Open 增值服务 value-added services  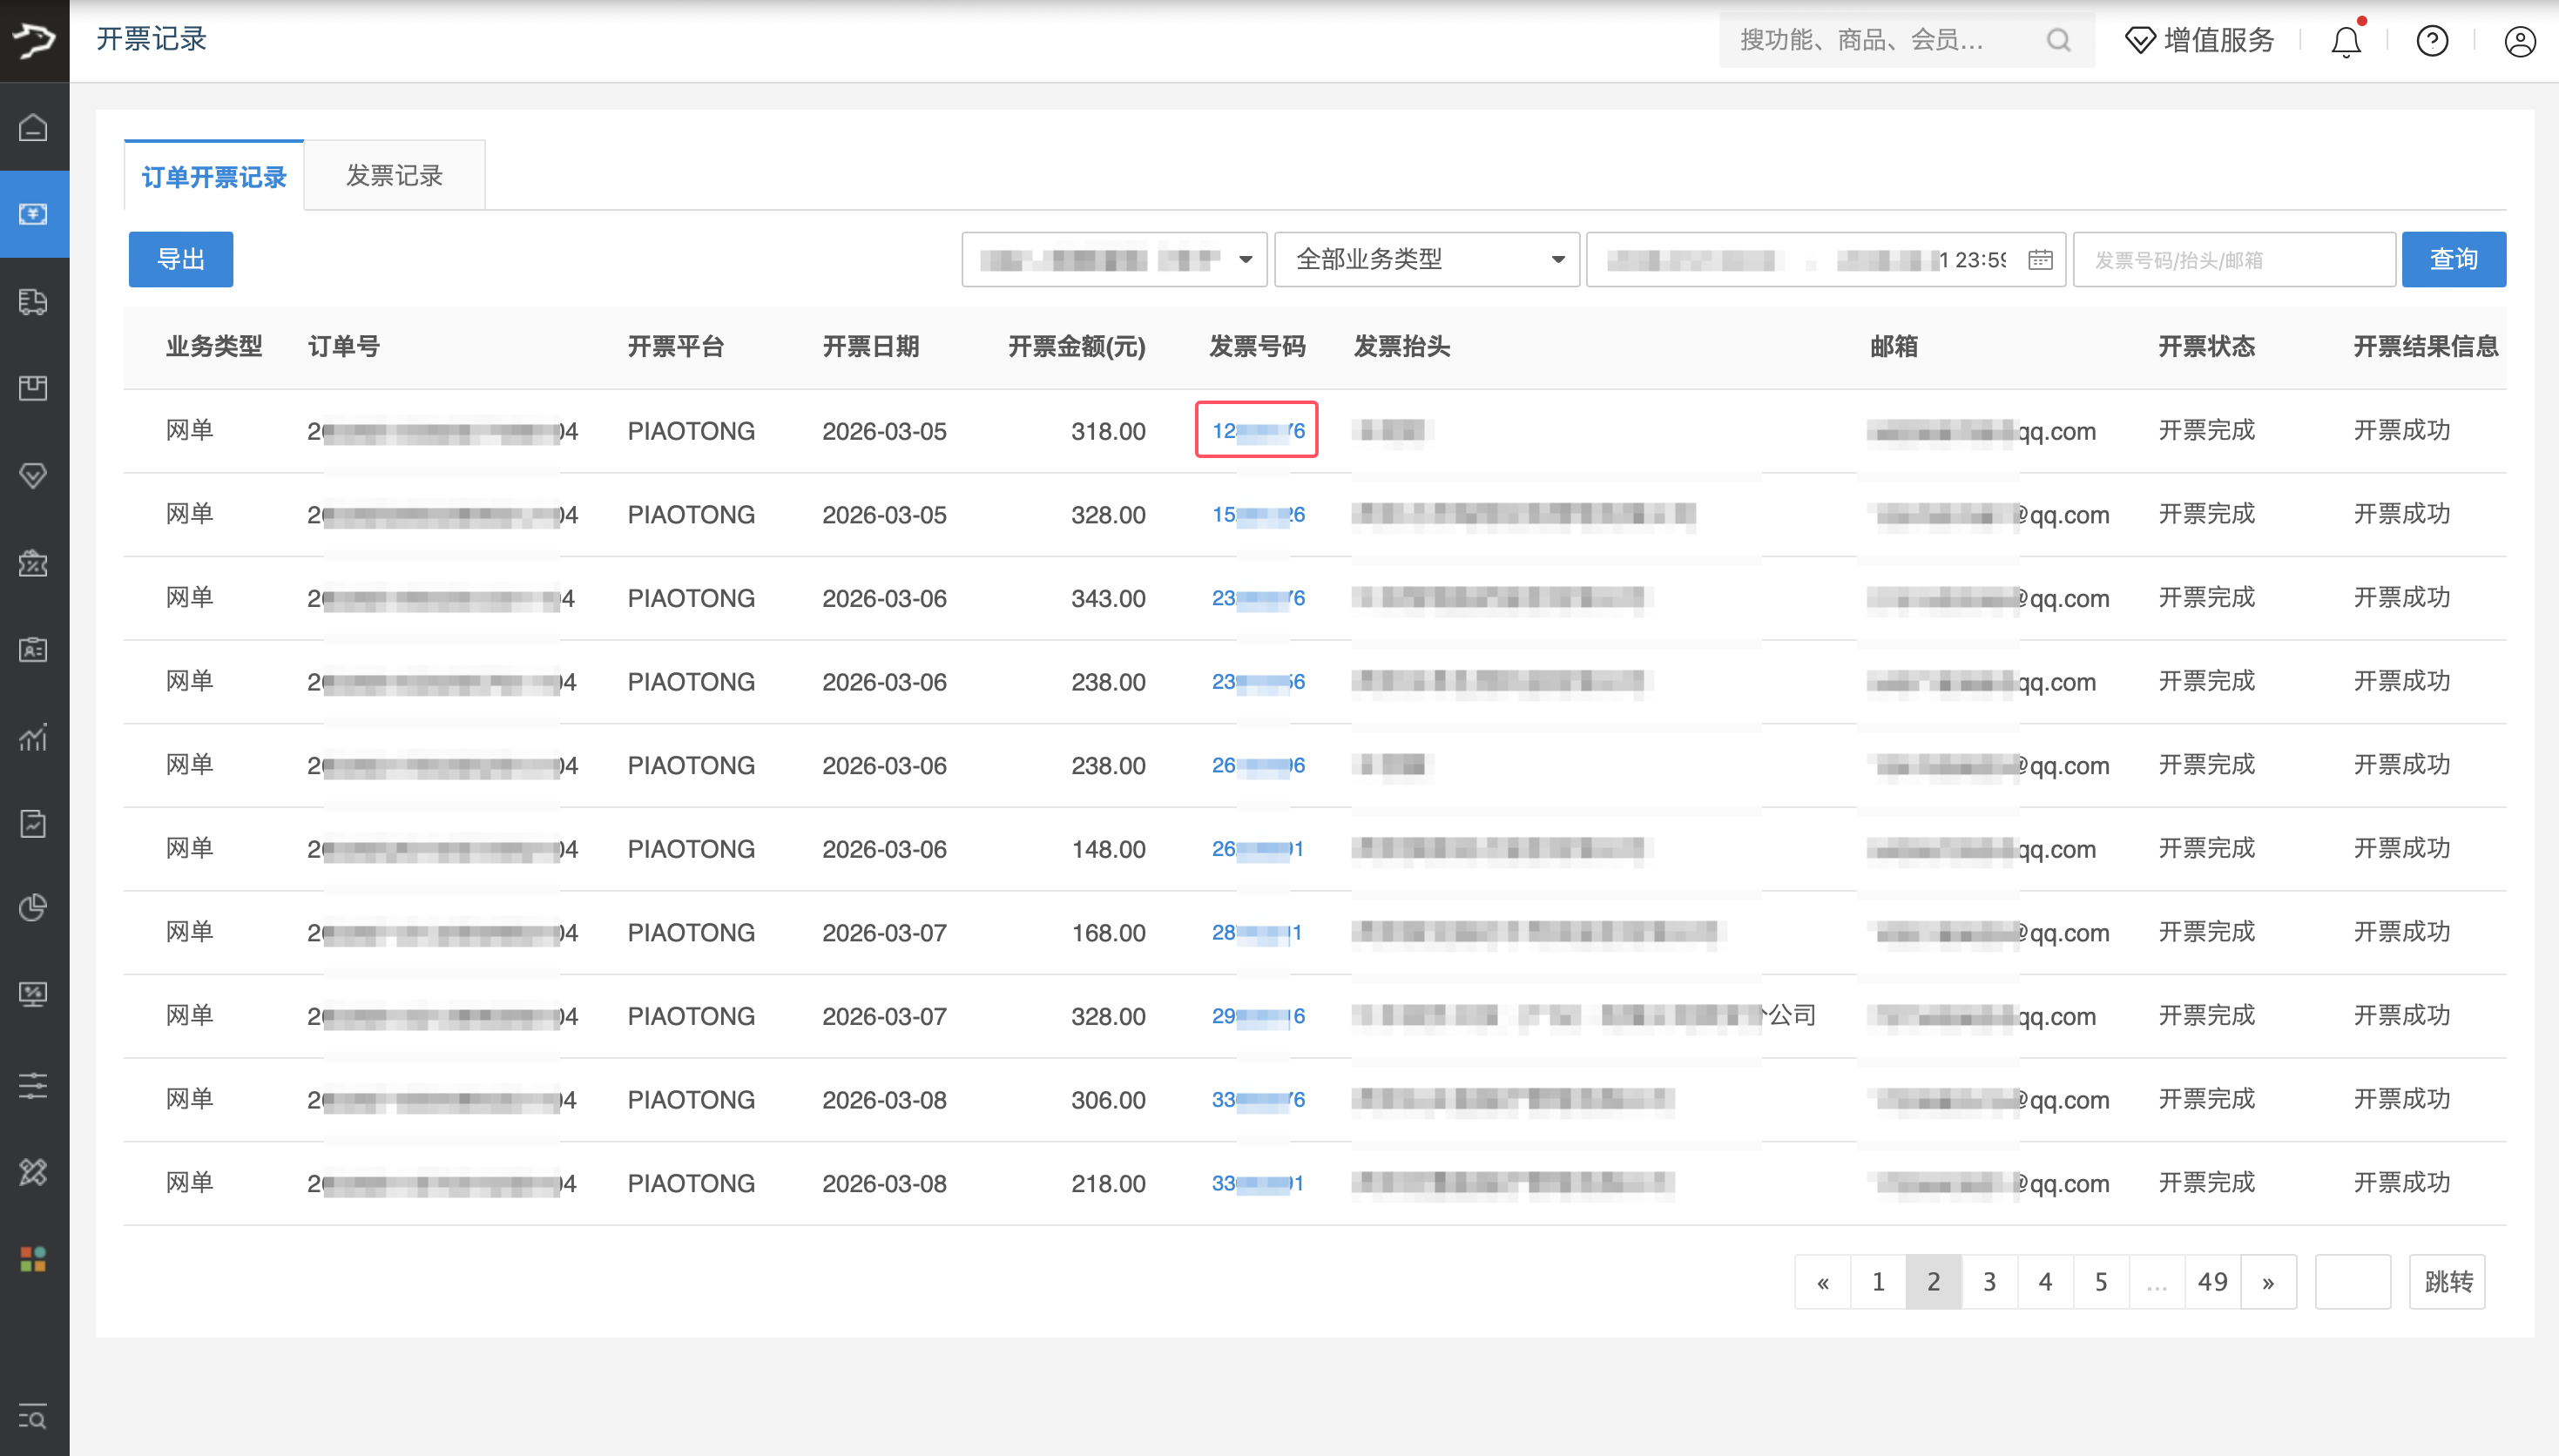[2199, 40]
